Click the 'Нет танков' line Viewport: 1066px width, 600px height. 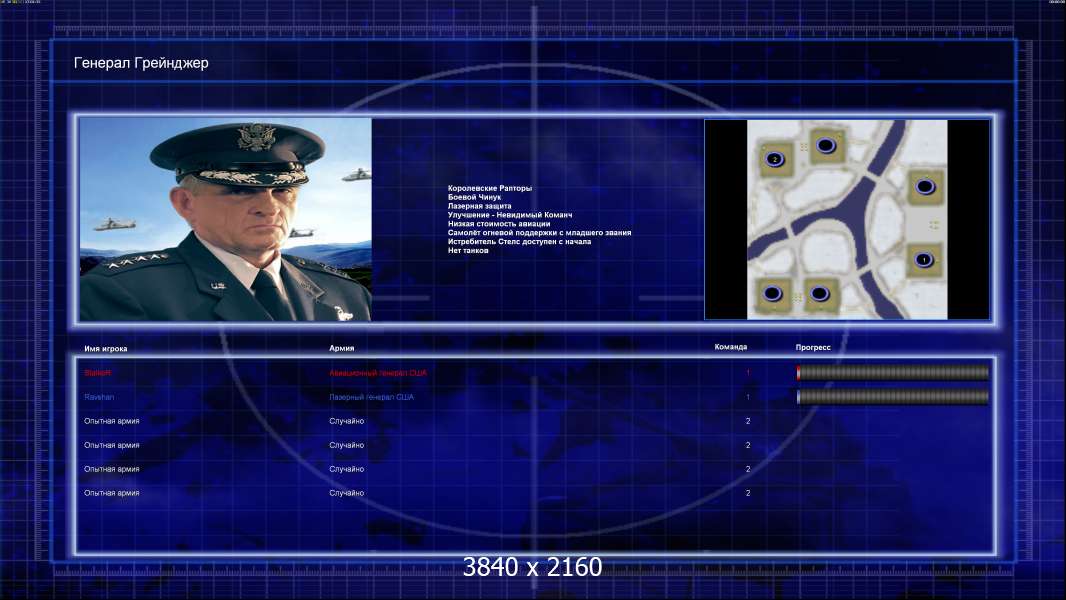click(x=468, y=250)
